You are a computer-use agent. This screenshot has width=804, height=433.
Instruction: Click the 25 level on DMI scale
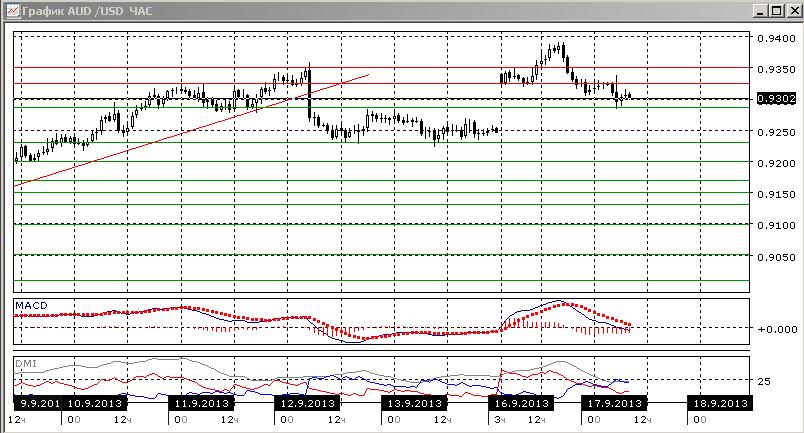pyautogui.click(x=764, y=381)
